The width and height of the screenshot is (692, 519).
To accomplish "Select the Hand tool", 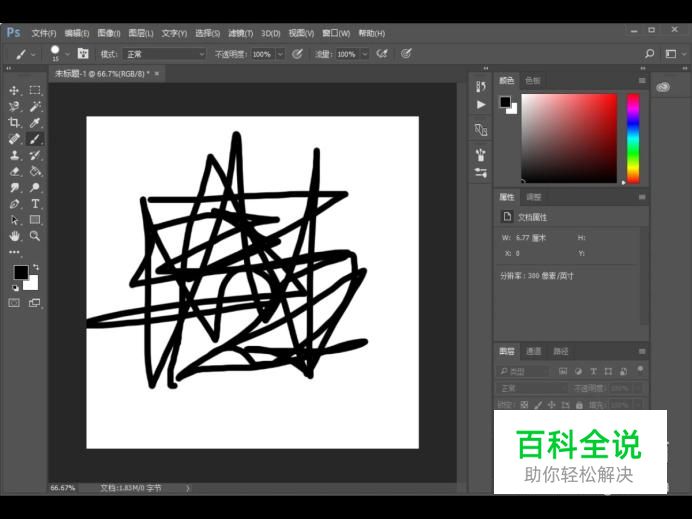I will tap(14, 236).
